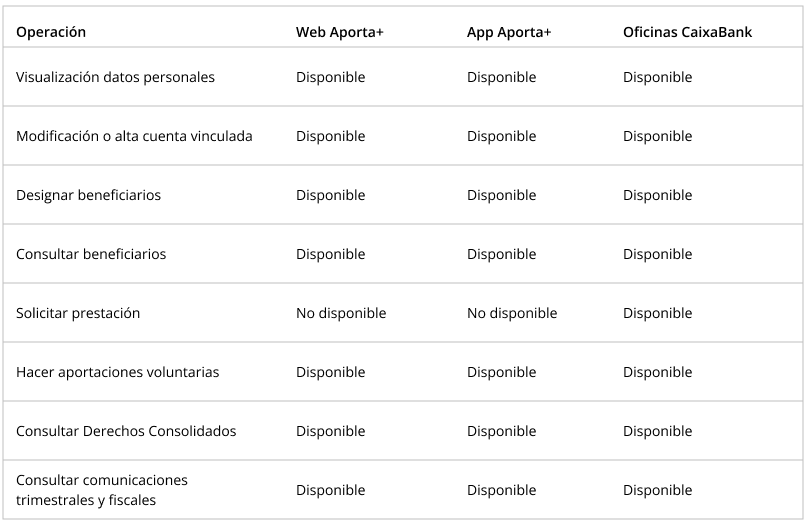Select "Consultar comunicaciones trimestrales y fiscales" label

pos(101,490)
